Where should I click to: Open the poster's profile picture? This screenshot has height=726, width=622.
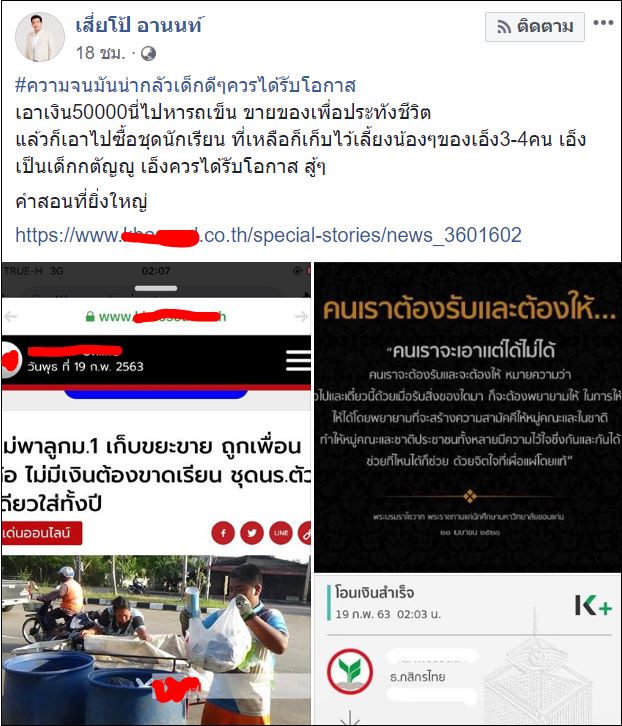click(40, 37)
